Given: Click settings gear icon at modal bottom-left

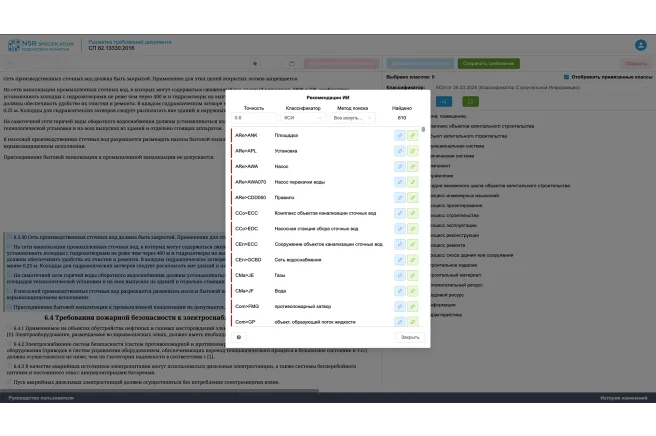Looking at the screenshot, I should 239,337.
